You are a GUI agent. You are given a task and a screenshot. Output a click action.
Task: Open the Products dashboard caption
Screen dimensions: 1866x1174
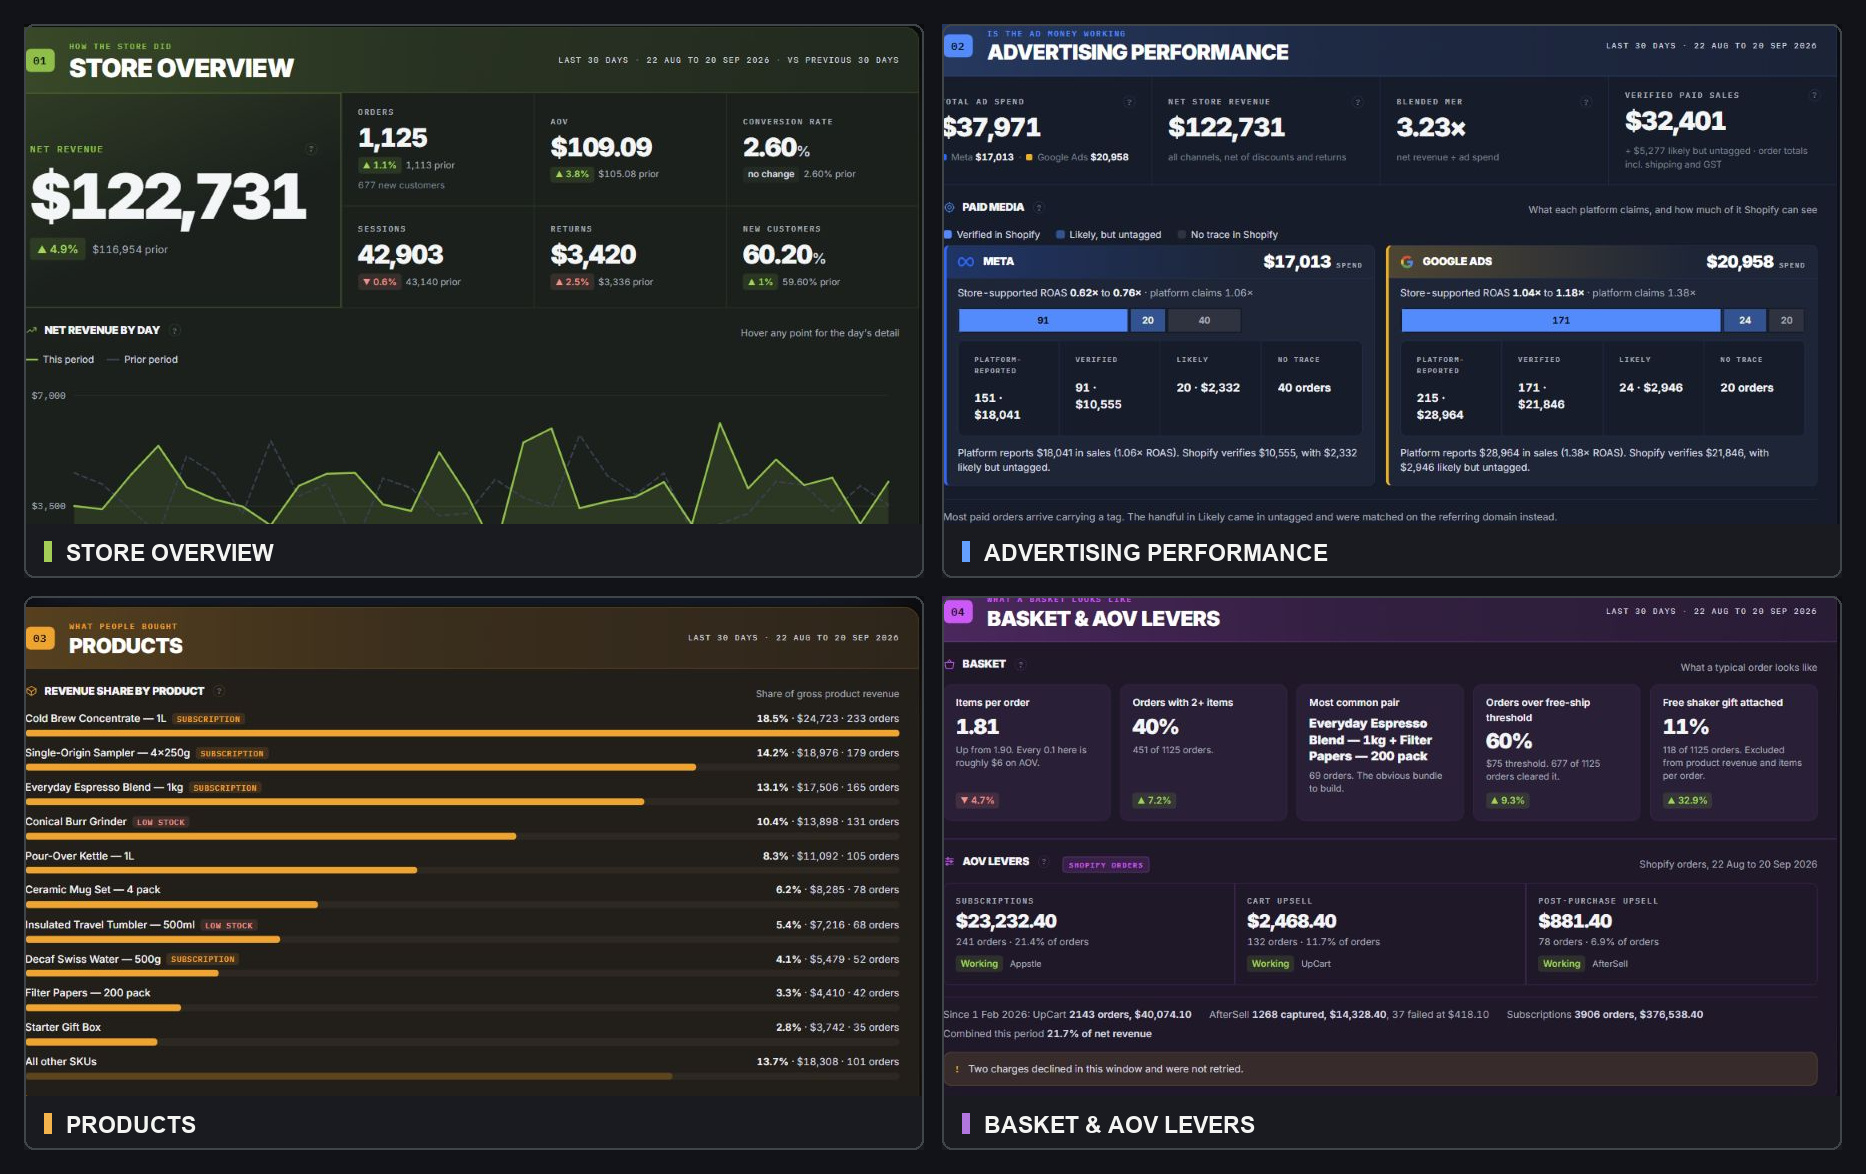(130, 1125)
